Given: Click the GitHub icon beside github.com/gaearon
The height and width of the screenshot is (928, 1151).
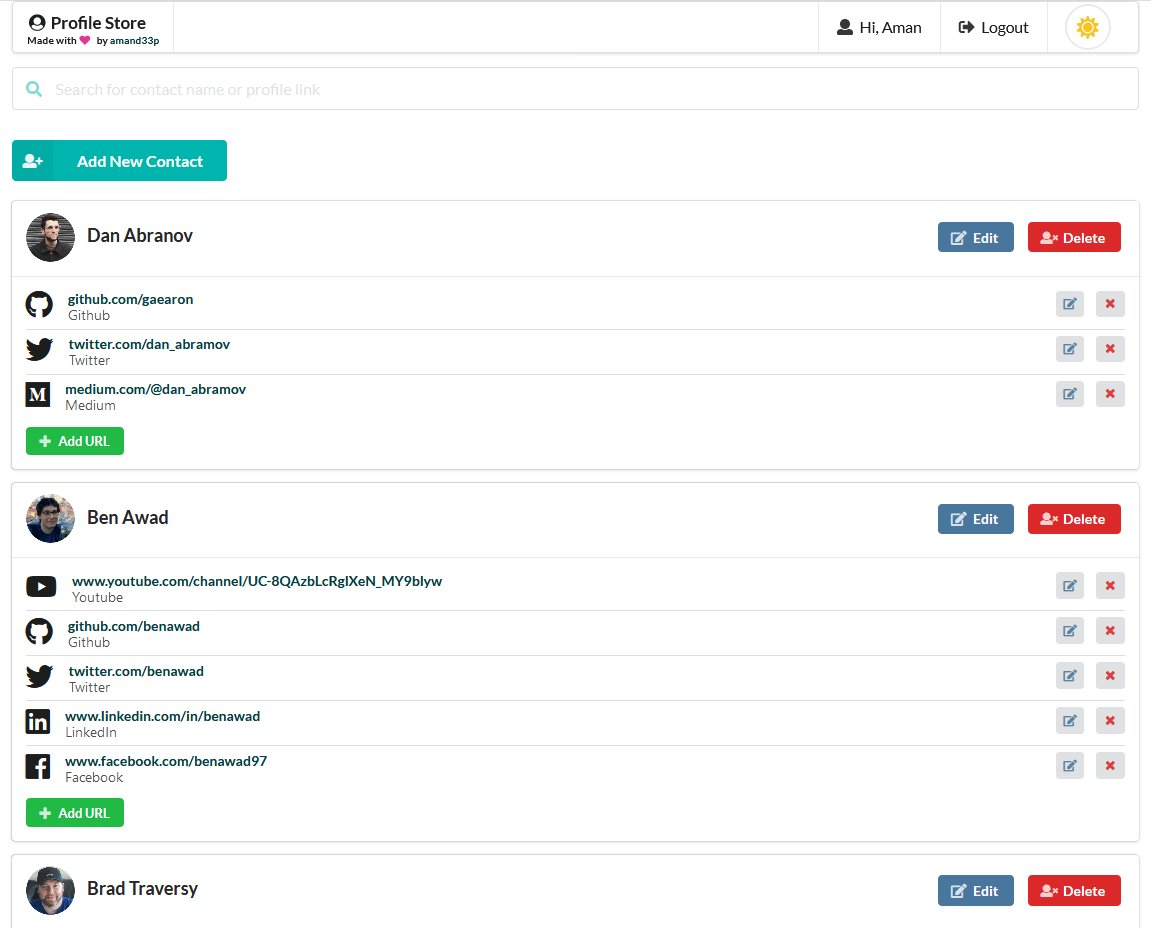Looking at the screenshot, I should [x=39, y=303].
